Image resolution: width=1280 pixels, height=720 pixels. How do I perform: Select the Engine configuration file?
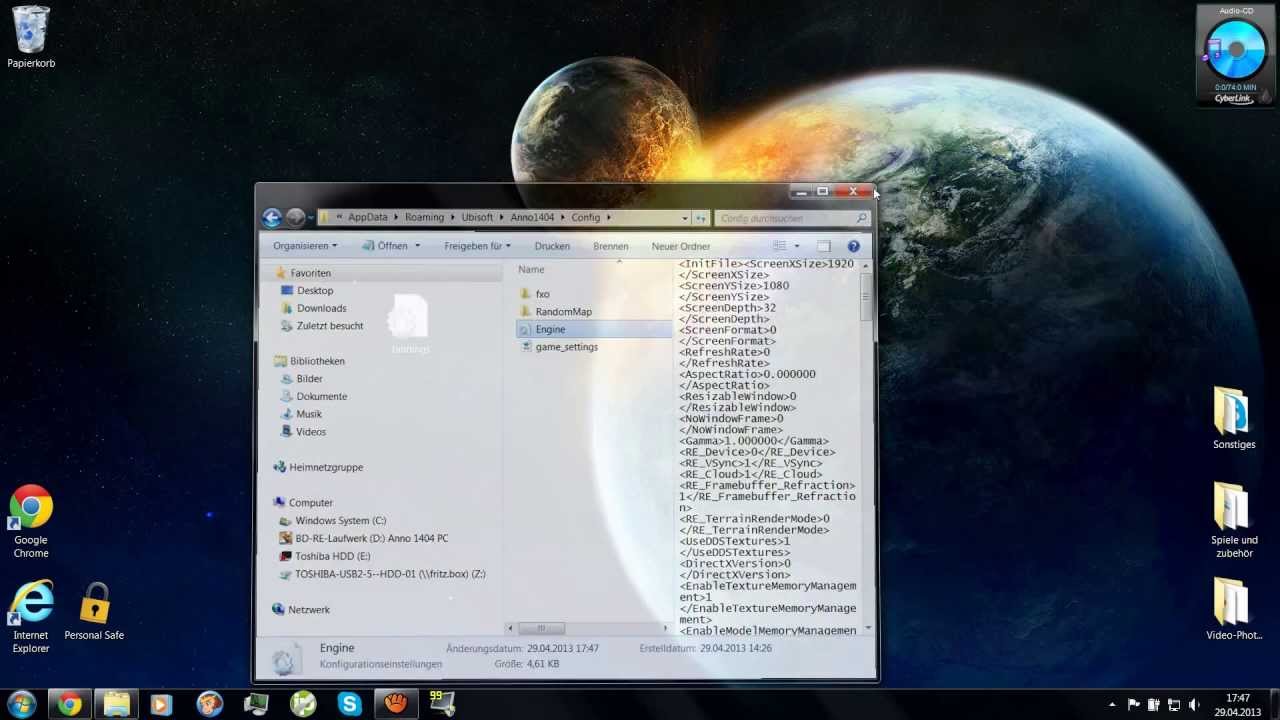pyautogui.click(x=594, y=329)
